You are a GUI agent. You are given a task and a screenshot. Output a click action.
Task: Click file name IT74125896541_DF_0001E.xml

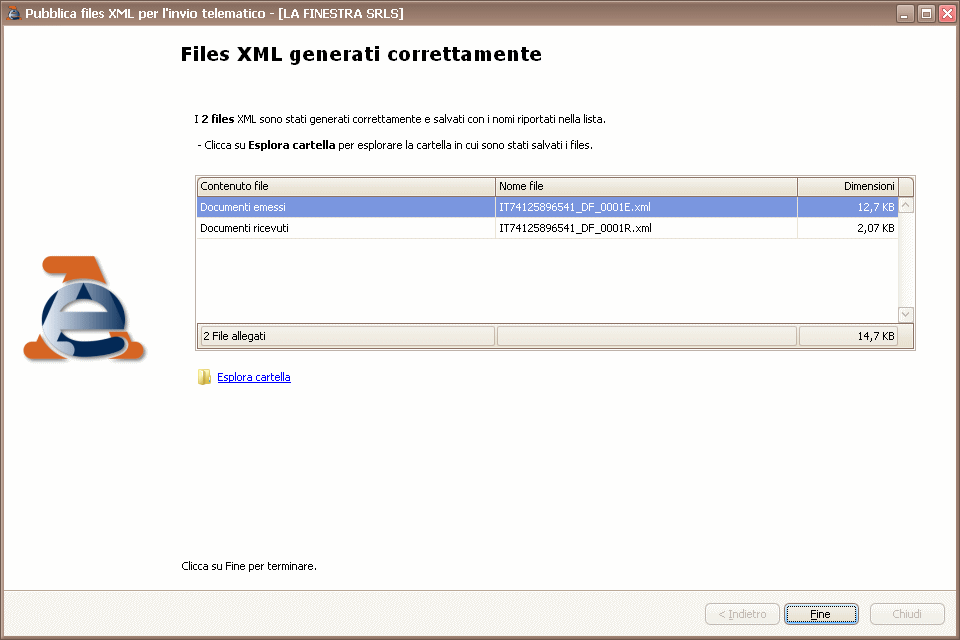pyautogui.click(x=575, y=208)
